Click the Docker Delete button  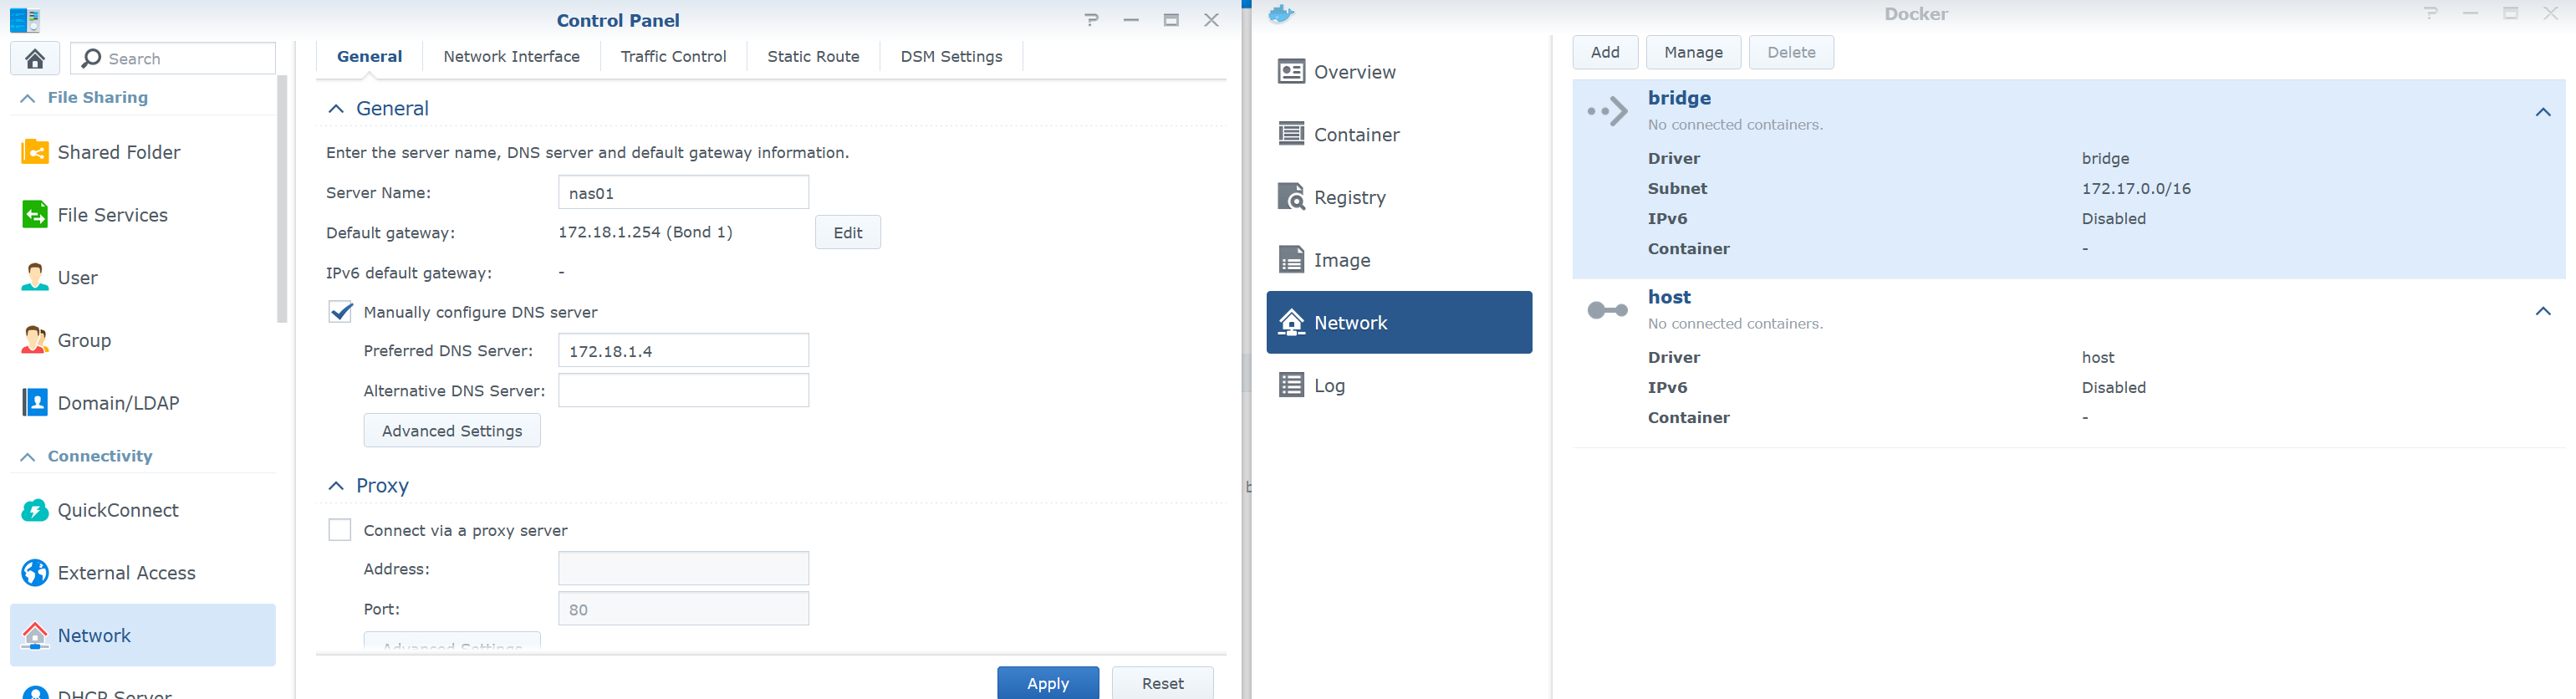click(x=1791, y=52)
